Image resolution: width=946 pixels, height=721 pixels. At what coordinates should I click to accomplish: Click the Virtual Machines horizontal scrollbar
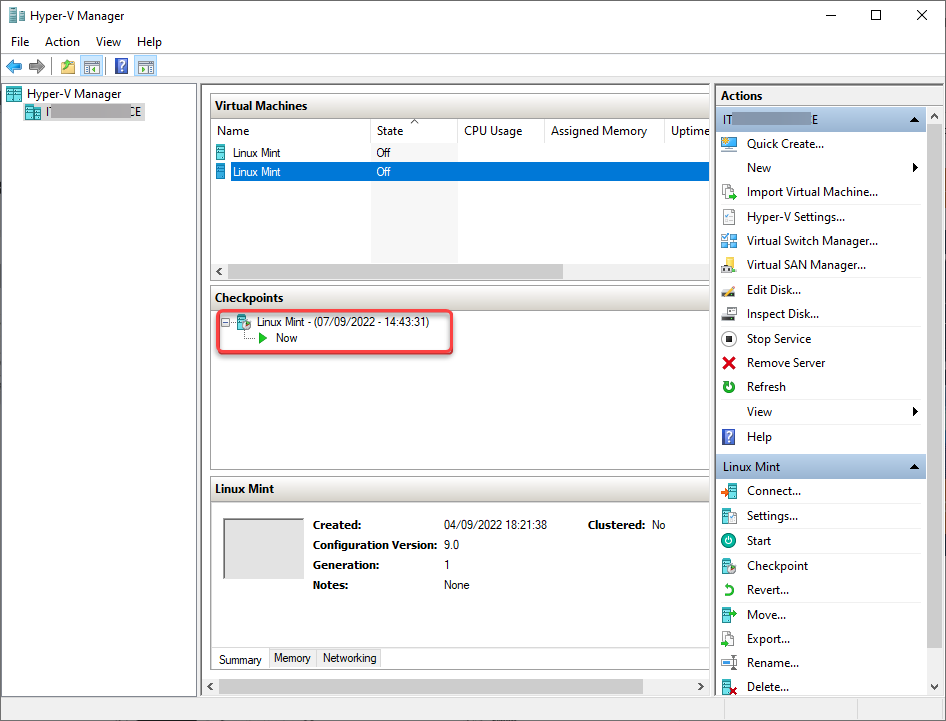395,272
